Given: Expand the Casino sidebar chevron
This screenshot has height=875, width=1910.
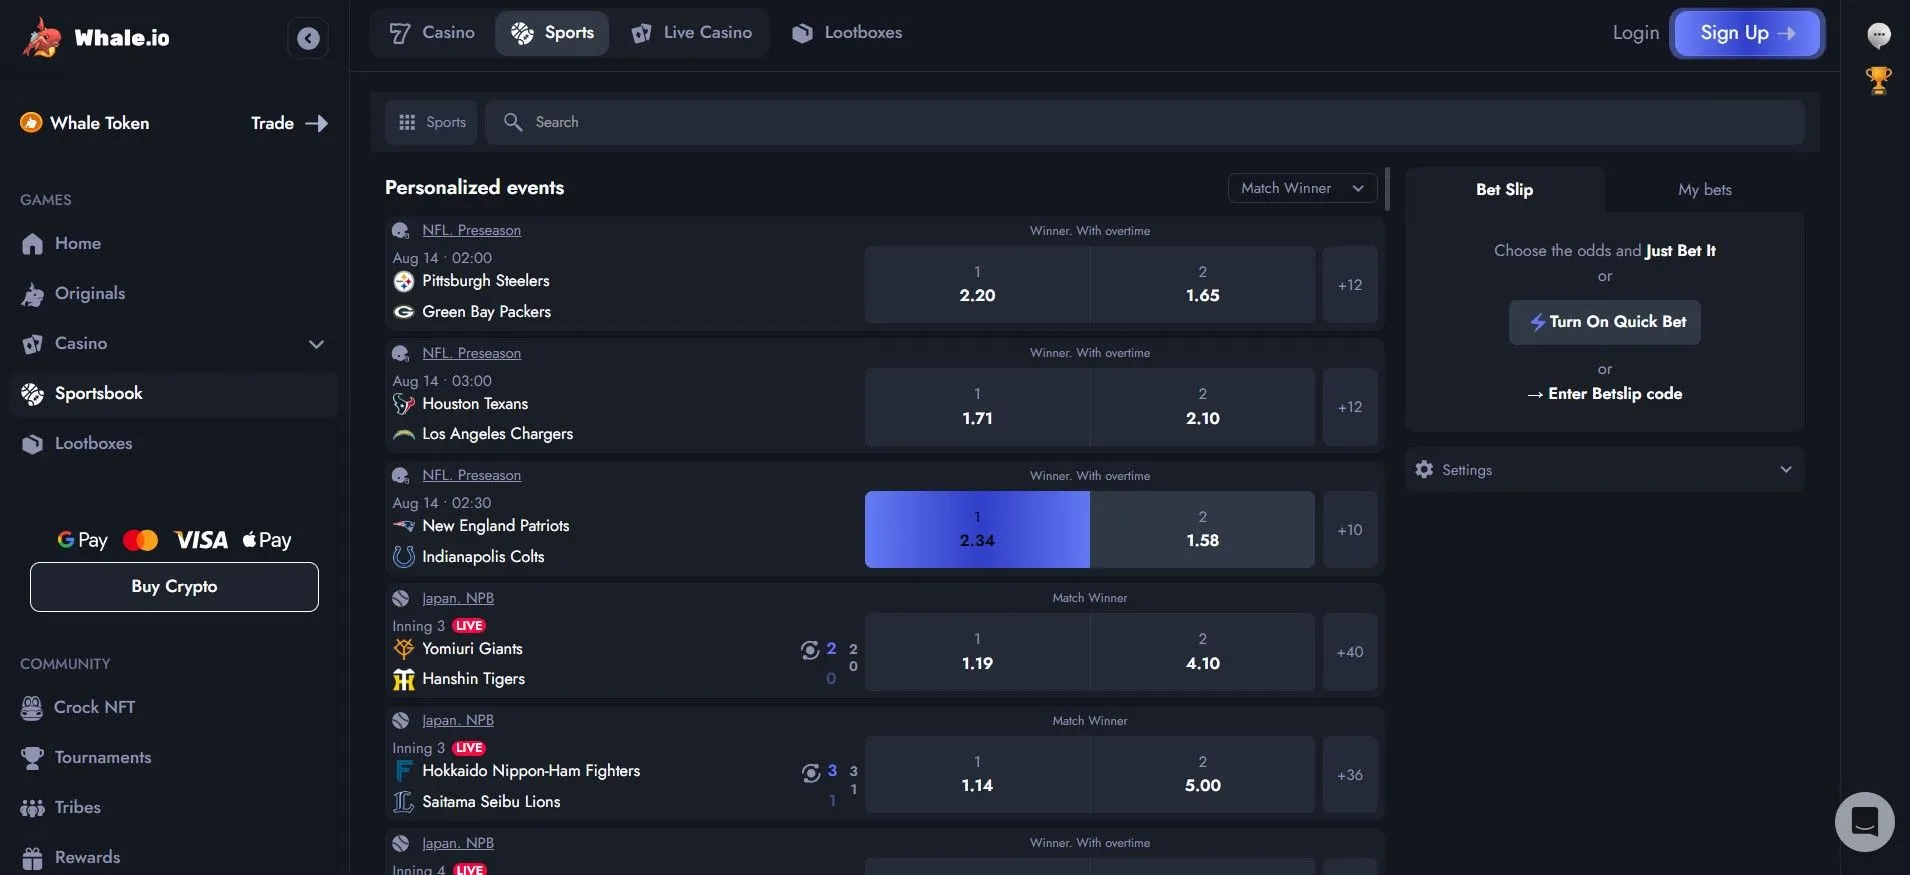Looking at the screenshot, I should [316, 344].
